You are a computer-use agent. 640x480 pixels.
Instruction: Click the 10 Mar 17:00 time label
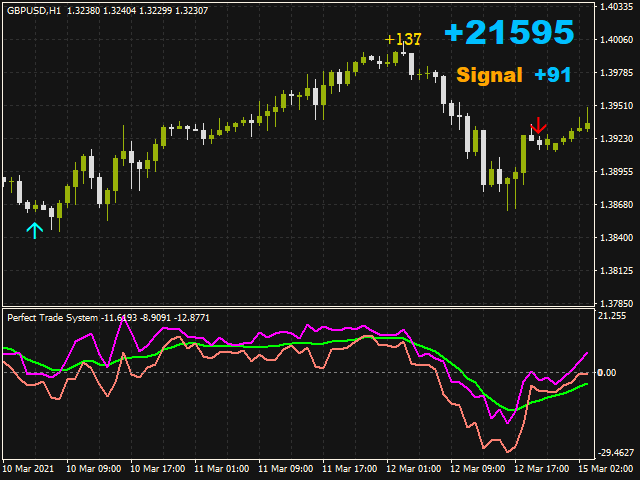pyautogui.click(x=158, y=469)
